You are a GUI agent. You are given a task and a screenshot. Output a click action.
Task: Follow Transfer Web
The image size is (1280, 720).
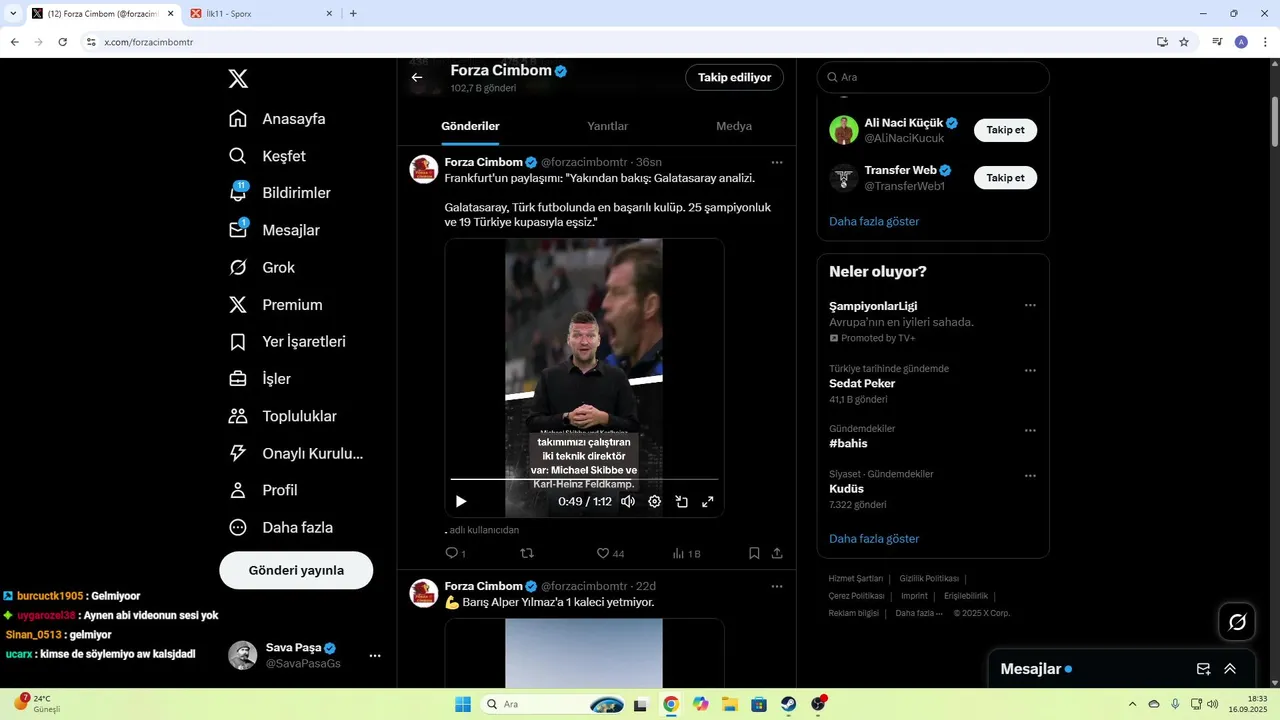click(x=1005, y=178)
